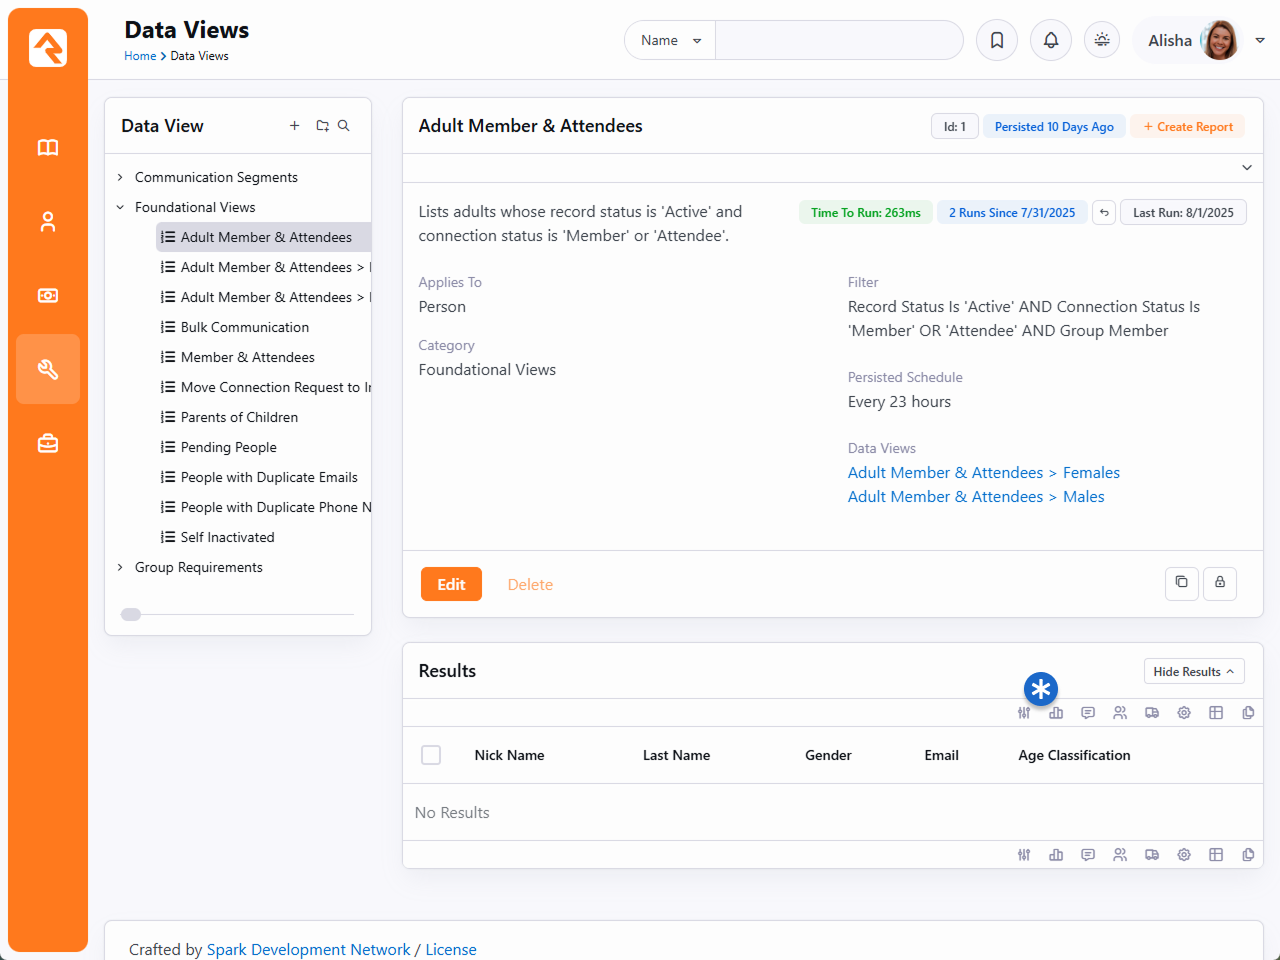This screenshot has width=1280, height=960.
Task: Expand Communication Segments category
Action: tap(120, 177)
